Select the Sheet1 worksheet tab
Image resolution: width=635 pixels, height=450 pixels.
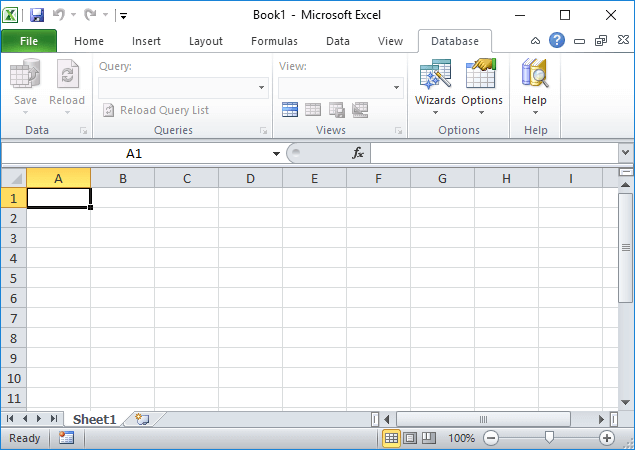tap(94, 419)
